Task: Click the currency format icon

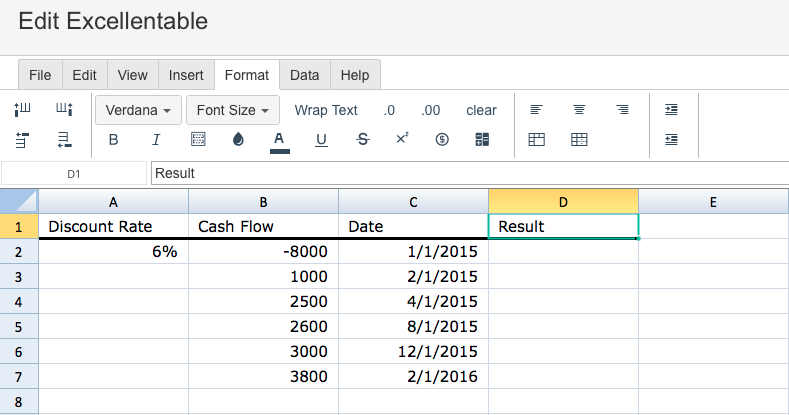Action: 442,140
